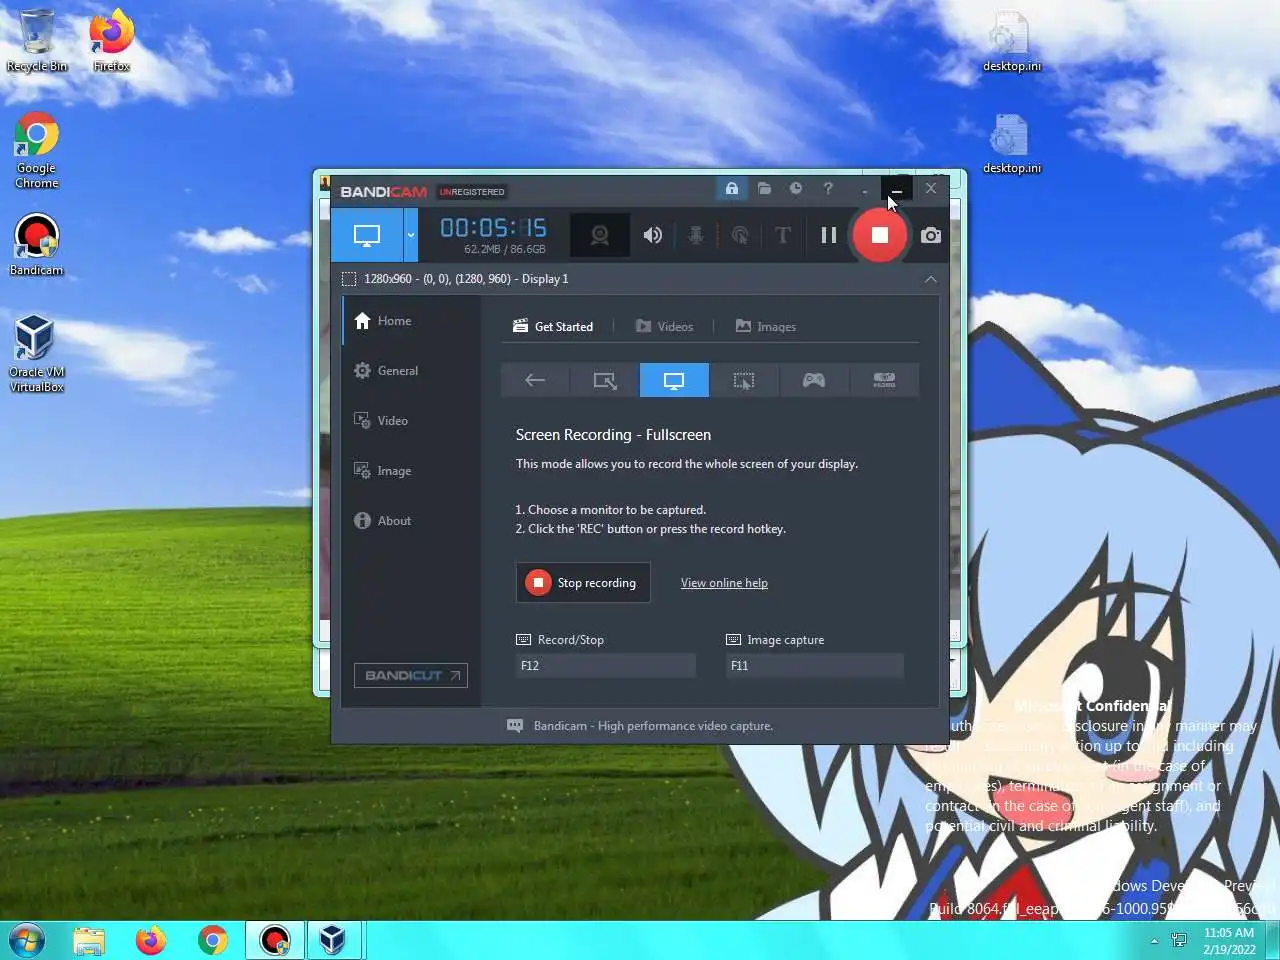Click the Bandicam taskbar button
Screen dimensions: 1280x960
click(275, 941)
